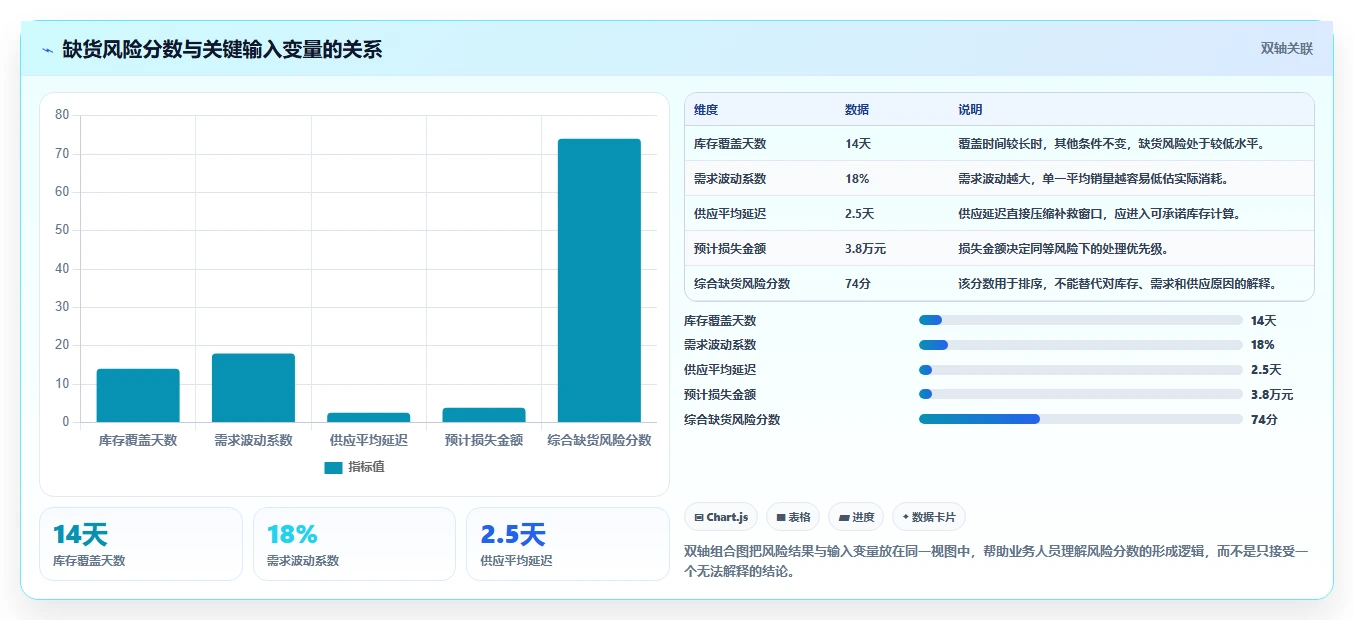Click the 74分 table value
This screenshot has height=620, width=1354.
tap(858, 283)
